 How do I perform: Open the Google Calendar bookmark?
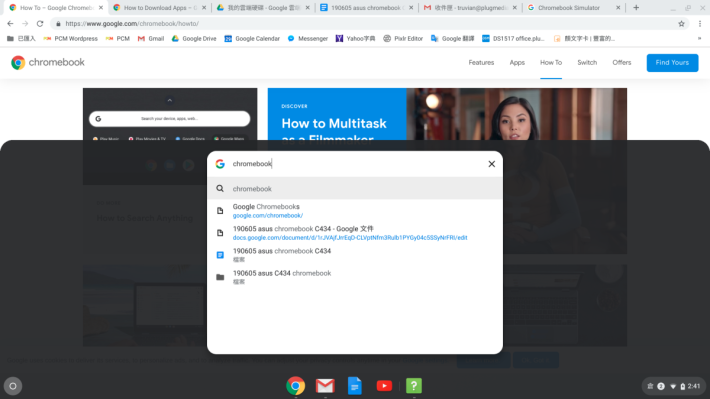252,38
